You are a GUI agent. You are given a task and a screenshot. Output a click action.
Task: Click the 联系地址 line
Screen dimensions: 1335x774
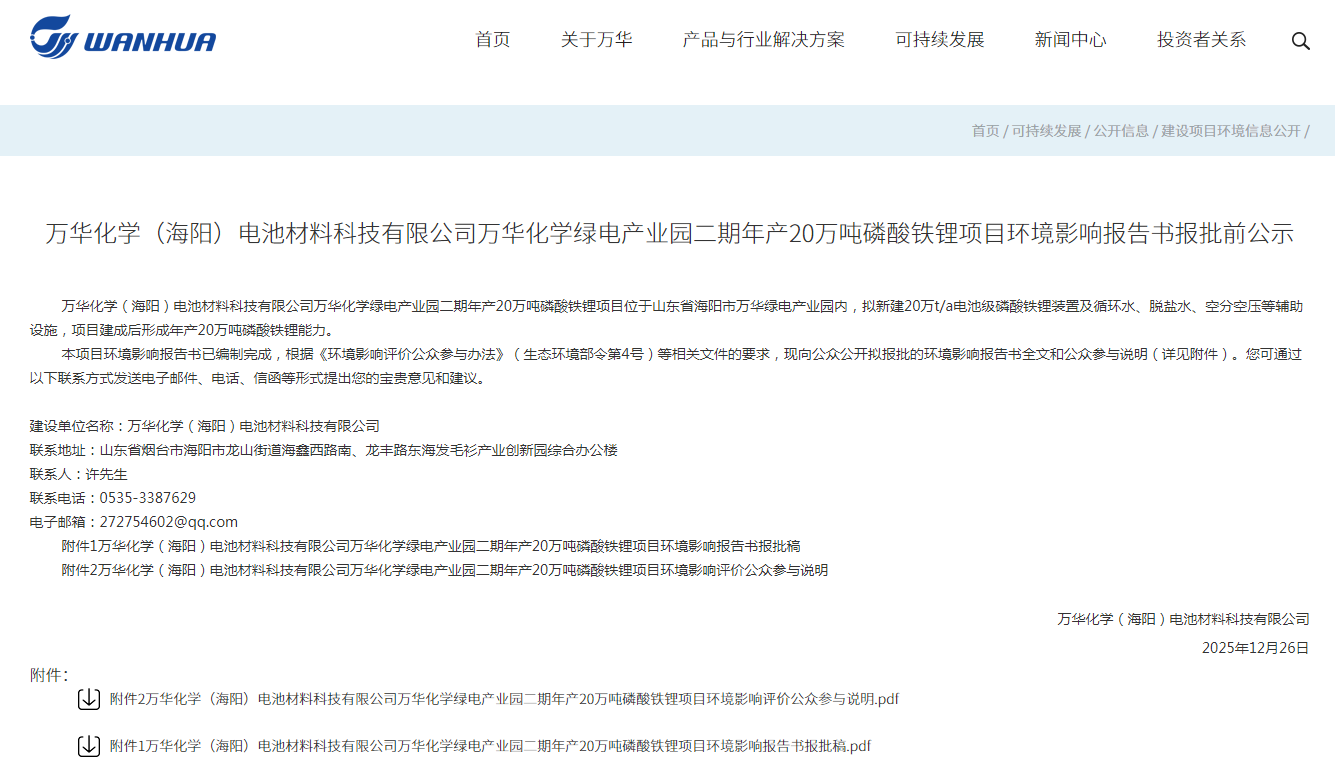(324, 450)
